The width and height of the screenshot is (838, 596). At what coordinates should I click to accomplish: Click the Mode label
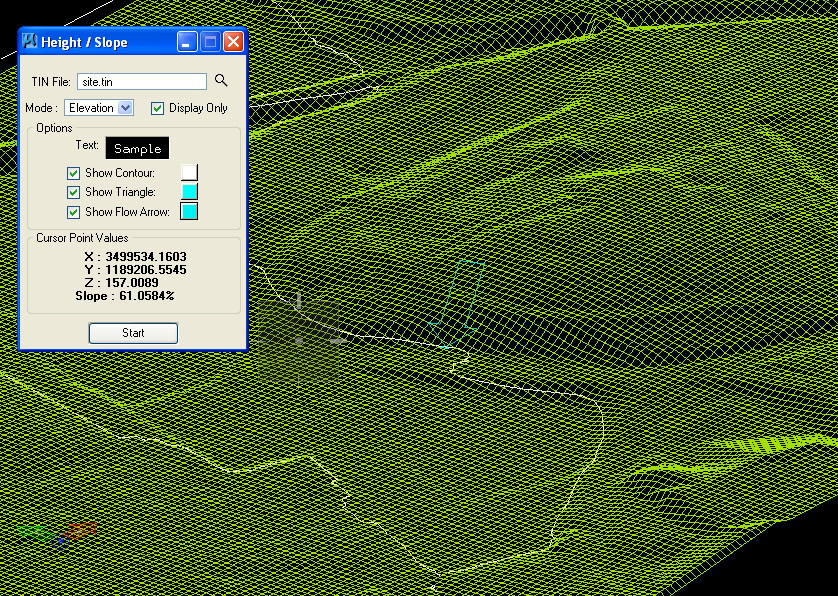coord(42,108)
